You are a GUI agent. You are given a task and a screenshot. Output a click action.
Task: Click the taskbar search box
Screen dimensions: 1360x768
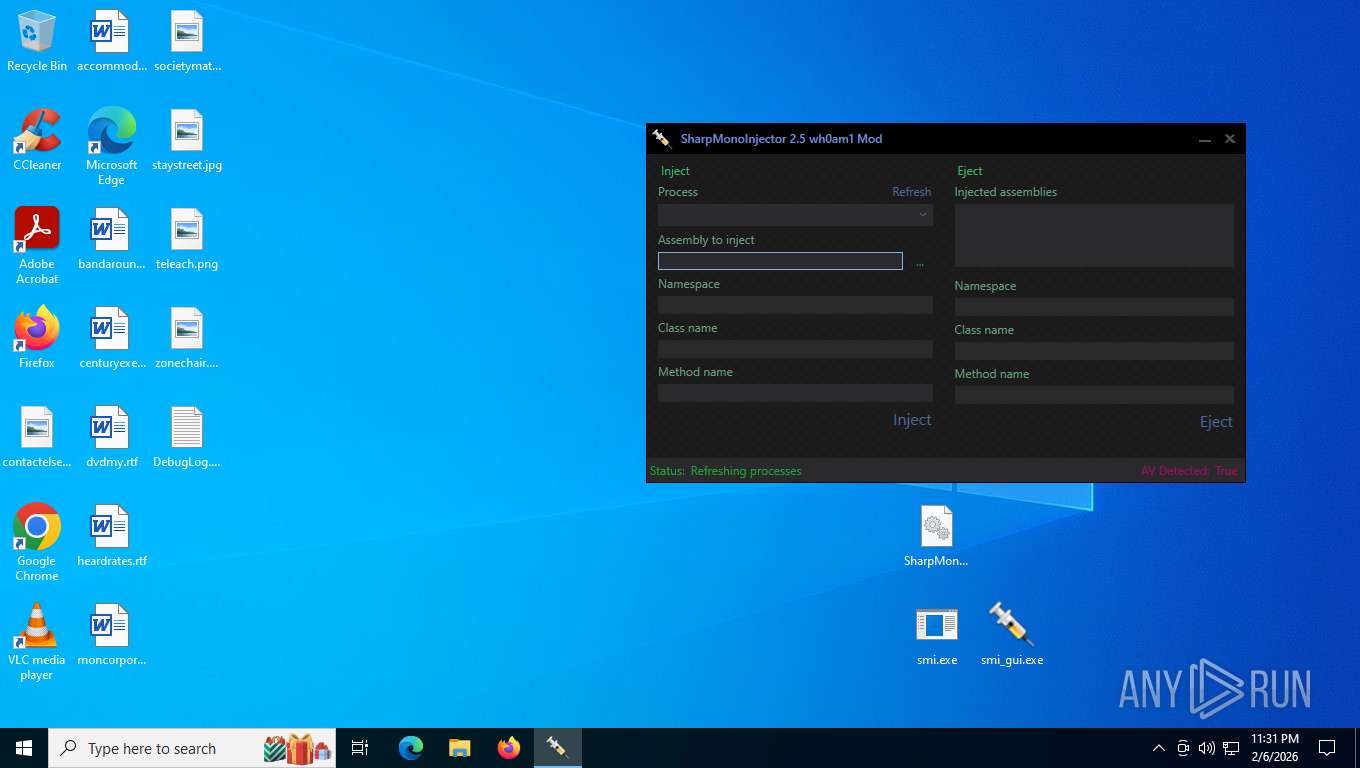click(192, 748)
